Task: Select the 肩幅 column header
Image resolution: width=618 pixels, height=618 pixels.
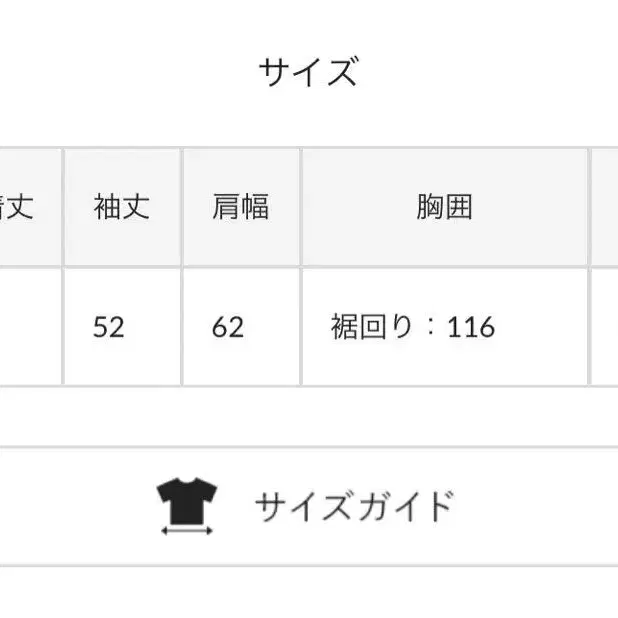Action: click(x=241, y=207)
